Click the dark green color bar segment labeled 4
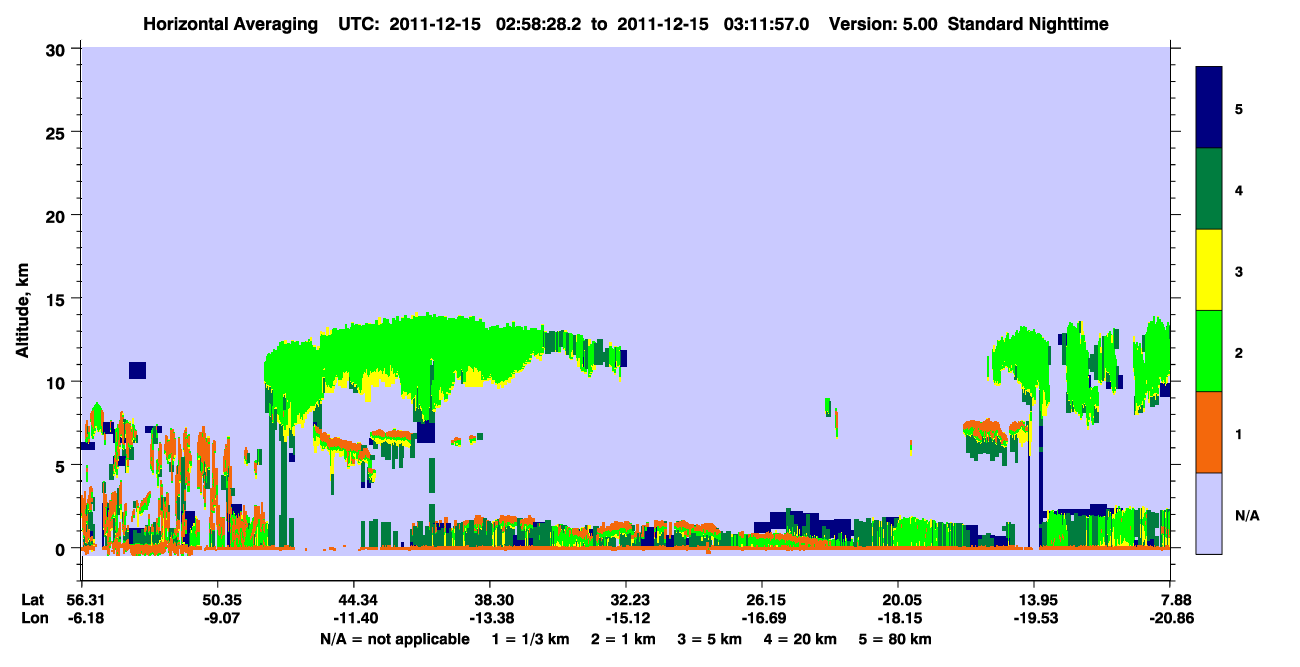The image size is (1300, 667). [1209, 189]
